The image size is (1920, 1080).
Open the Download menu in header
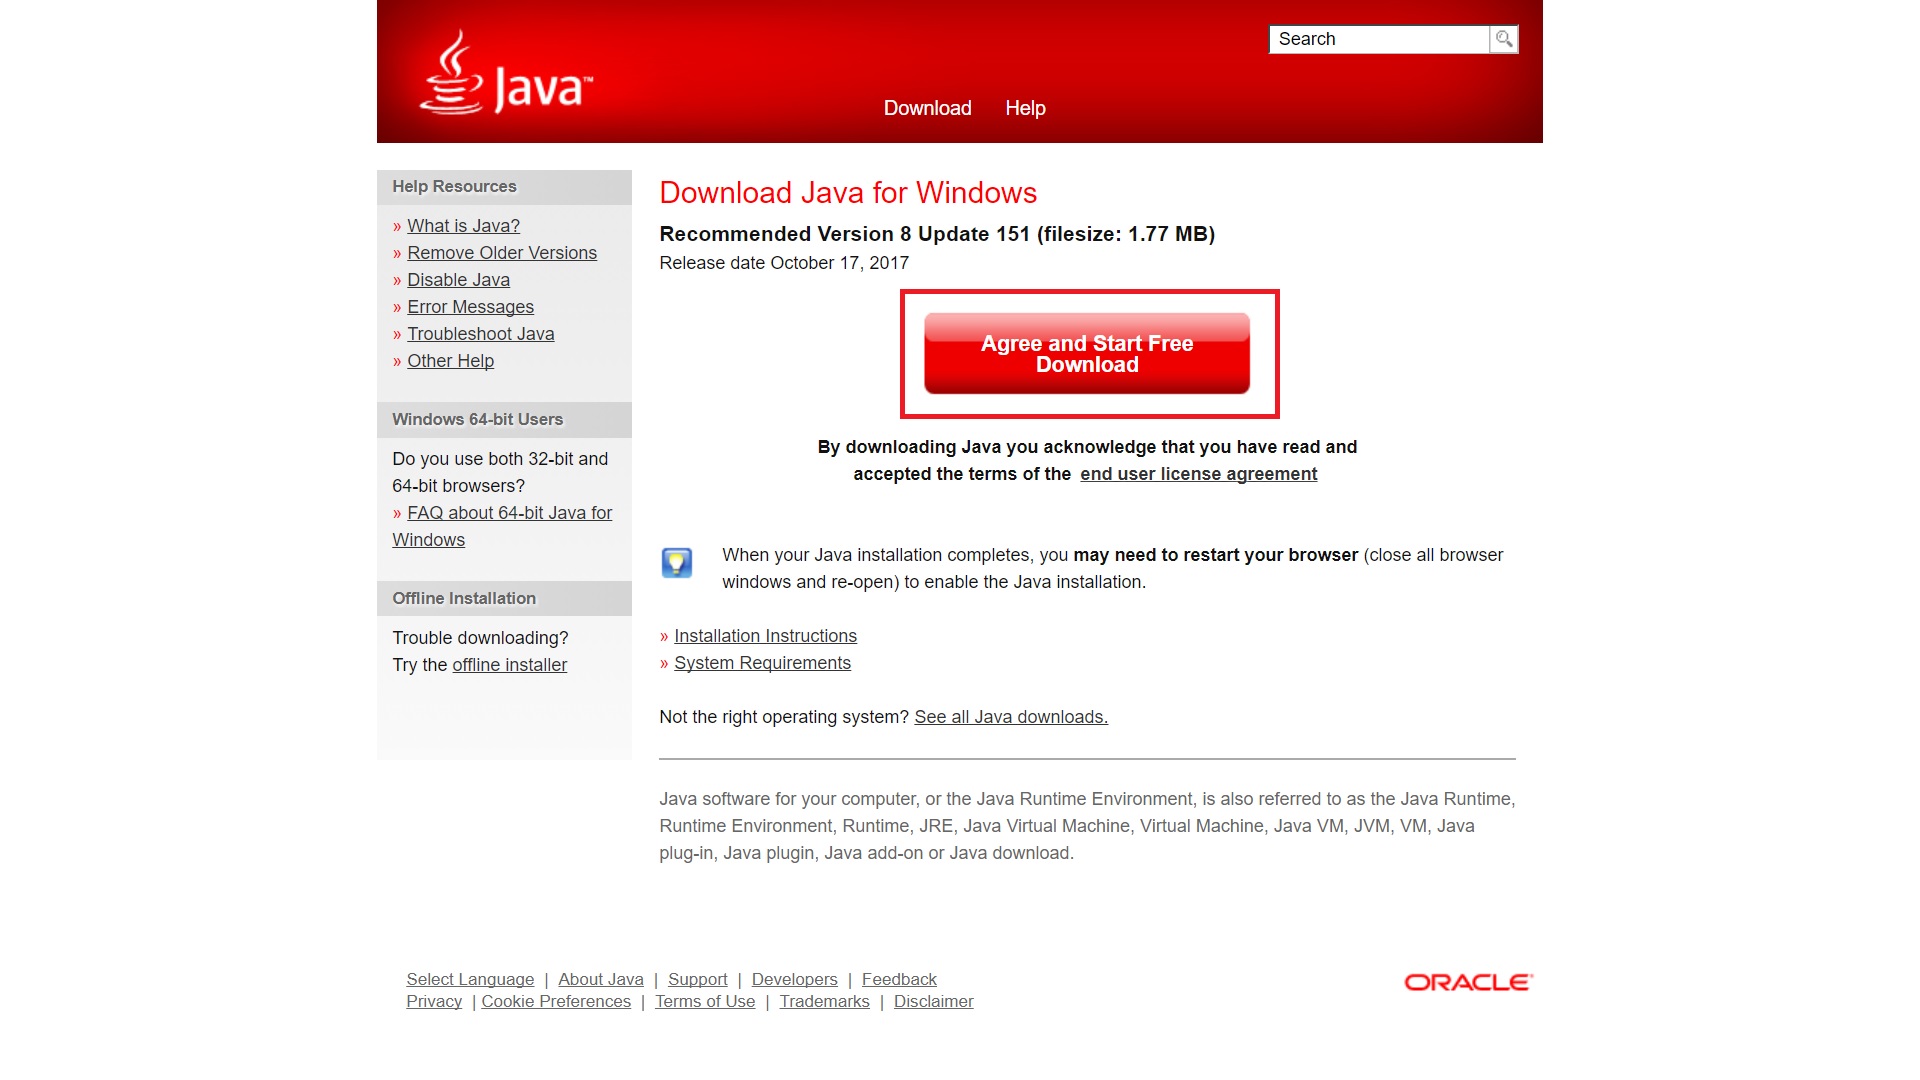tap(927, 108)
